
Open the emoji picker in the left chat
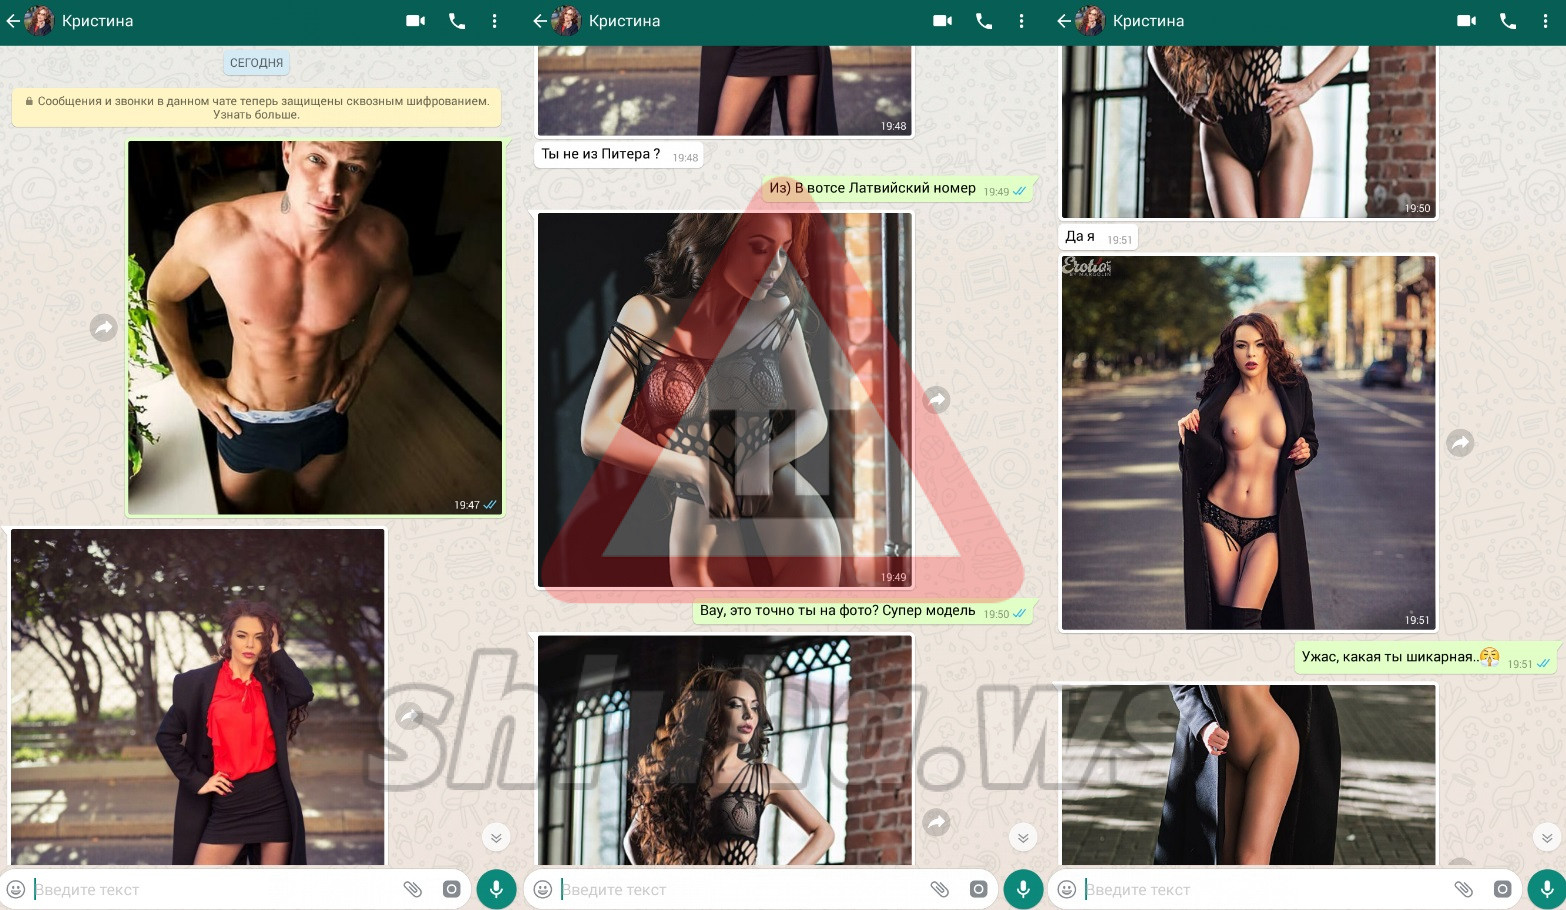pos(16,889)
